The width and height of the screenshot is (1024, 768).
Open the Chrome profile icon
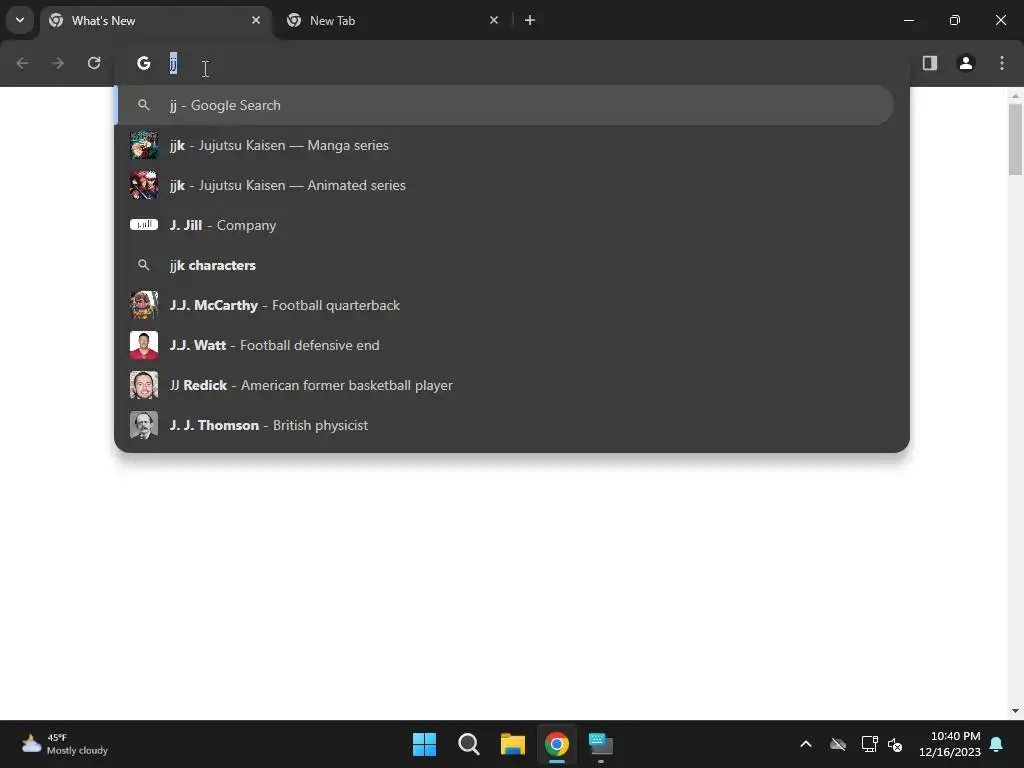pos(966,63)
